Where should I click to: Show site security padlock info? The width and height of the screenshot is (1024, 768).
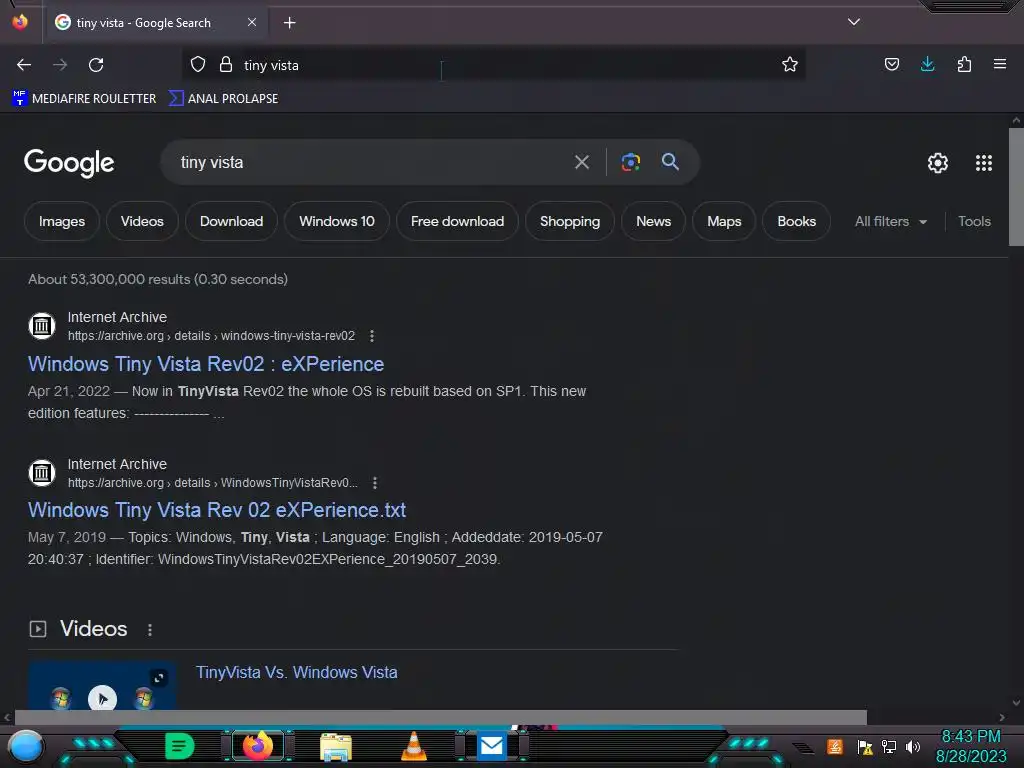tap(226, 65)
